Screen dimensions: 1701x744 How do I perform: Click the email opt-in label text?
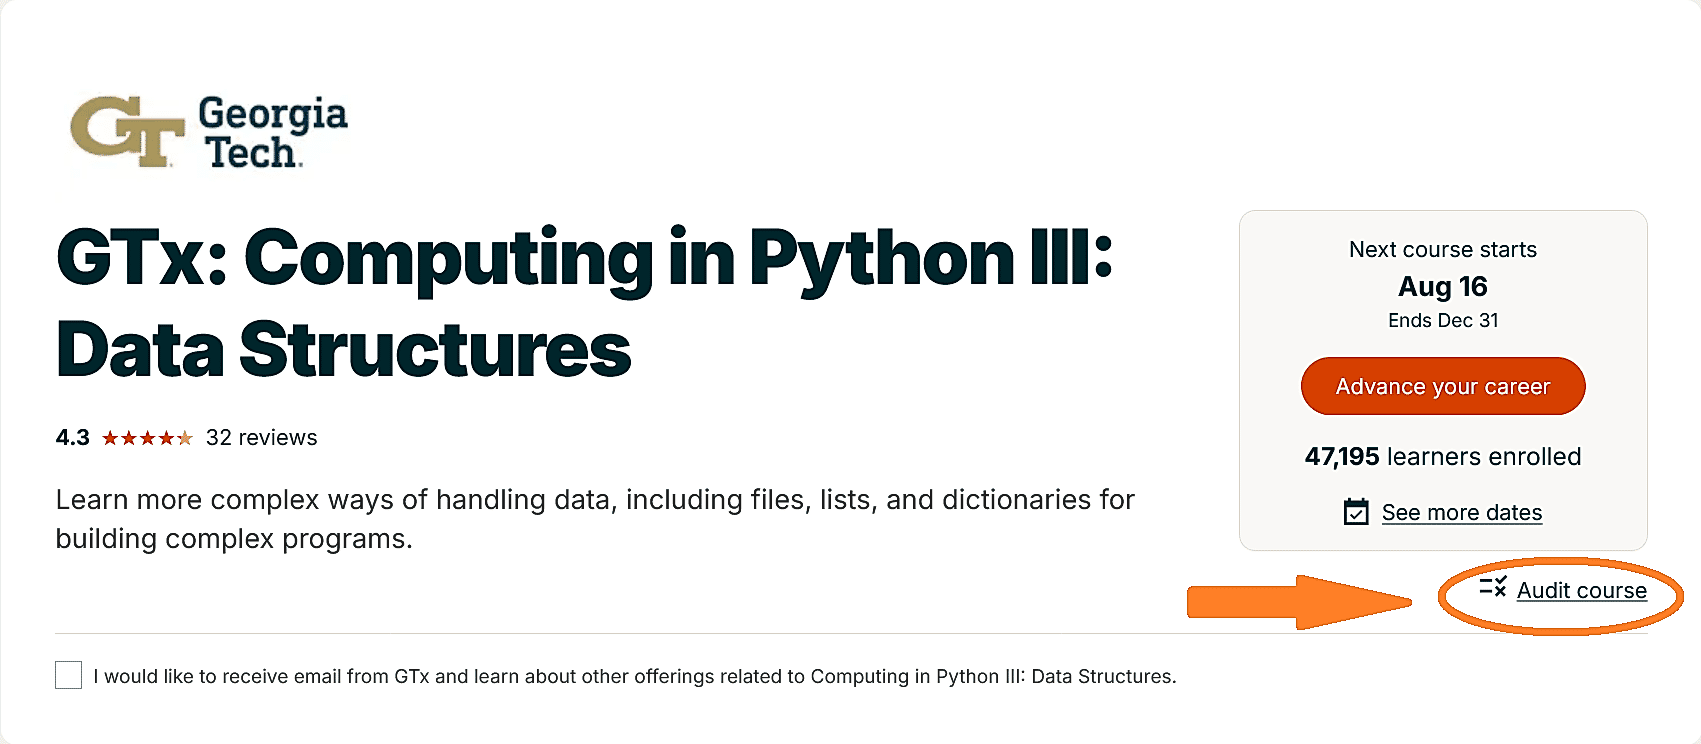[x=635, y=676]
